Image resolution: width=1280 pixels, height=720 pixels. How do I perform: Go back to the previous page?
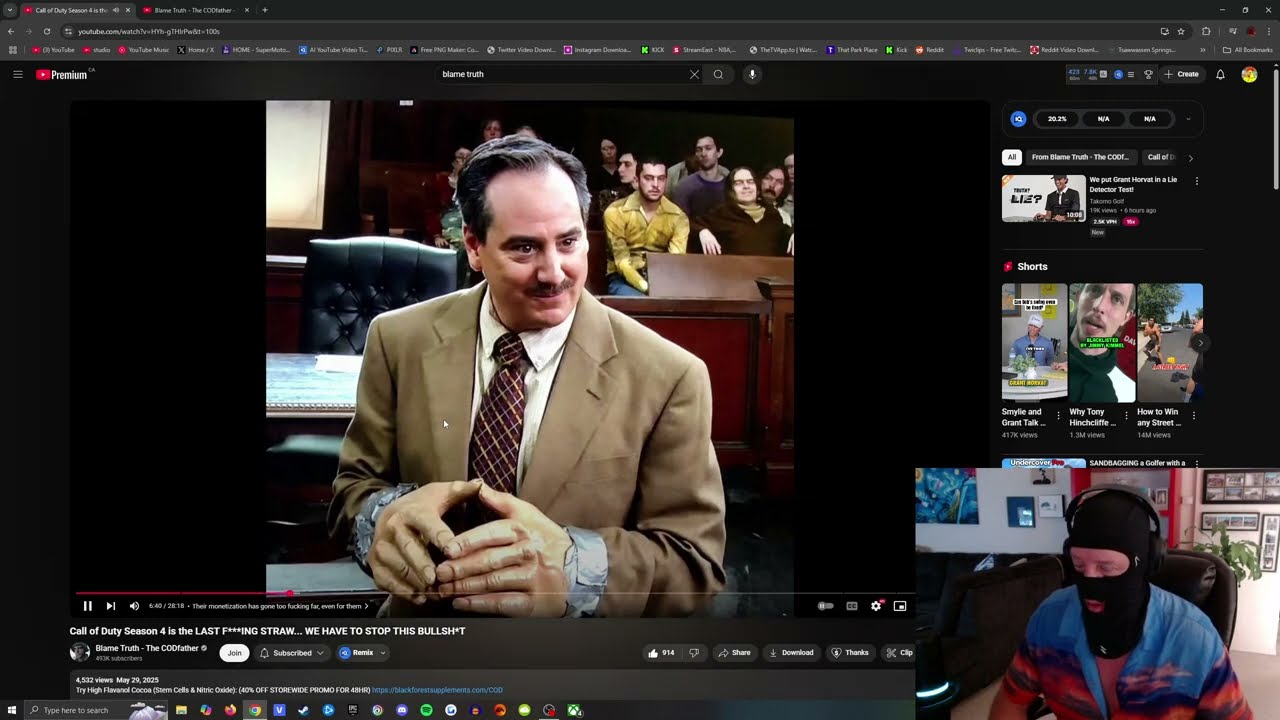click(11, 31)
